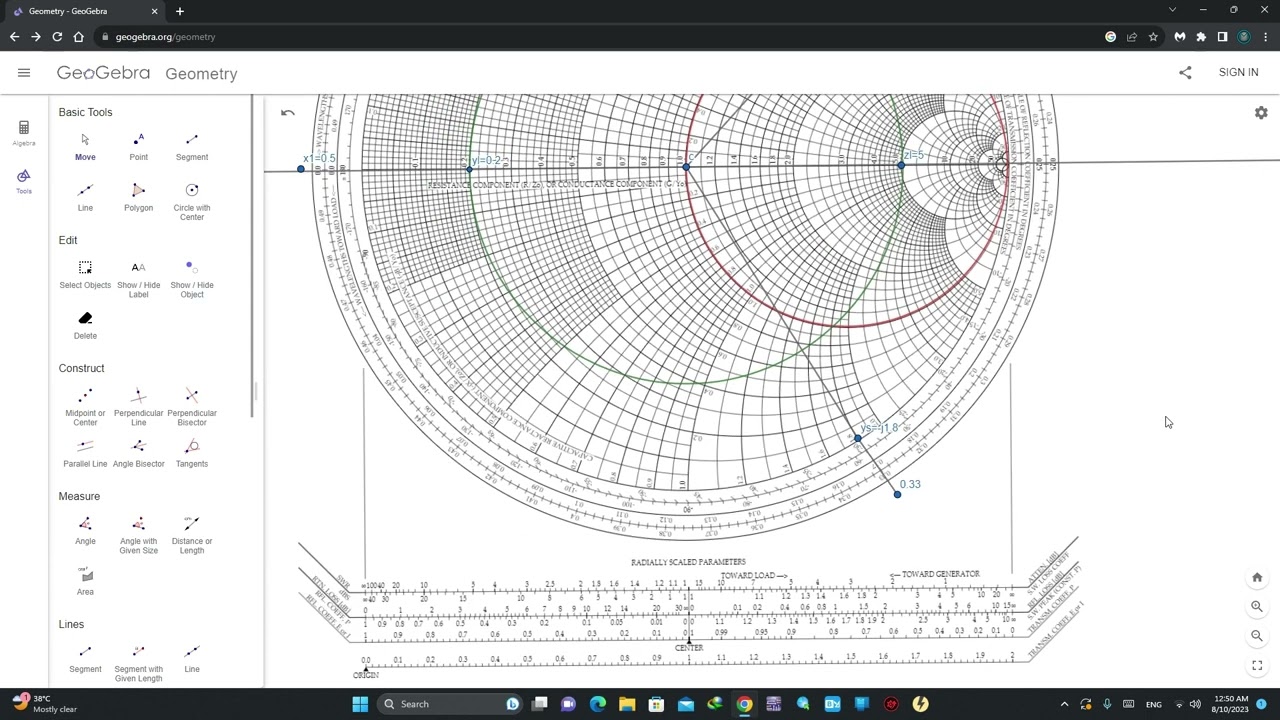
Task: Click the point labeled 0.33
Action: [897, 494]
